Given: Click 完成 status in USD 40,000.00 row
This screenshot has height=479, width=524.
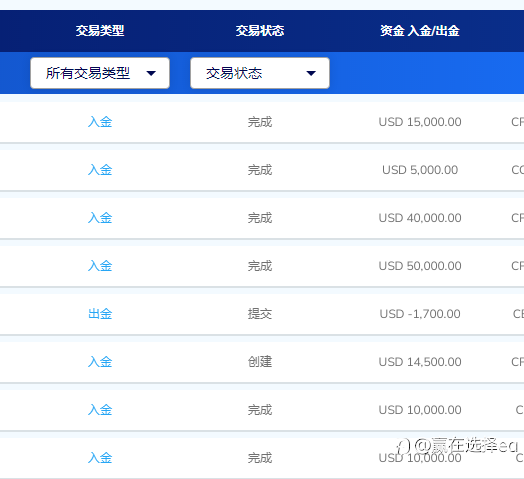Looking at the screenshot, I should [x=260, y=218].
